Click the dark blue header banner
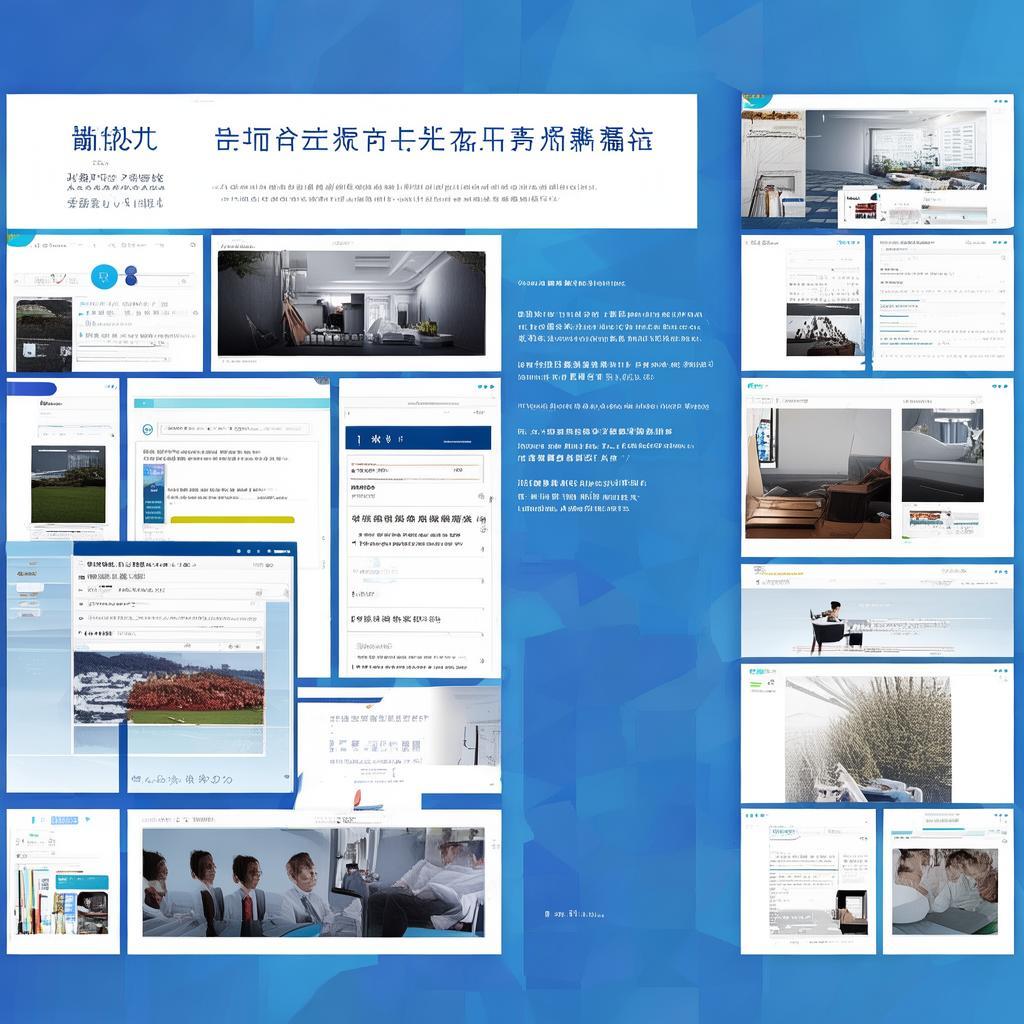The height and width of the screenshot is (1024, 1024). click(x=418, y=438)
